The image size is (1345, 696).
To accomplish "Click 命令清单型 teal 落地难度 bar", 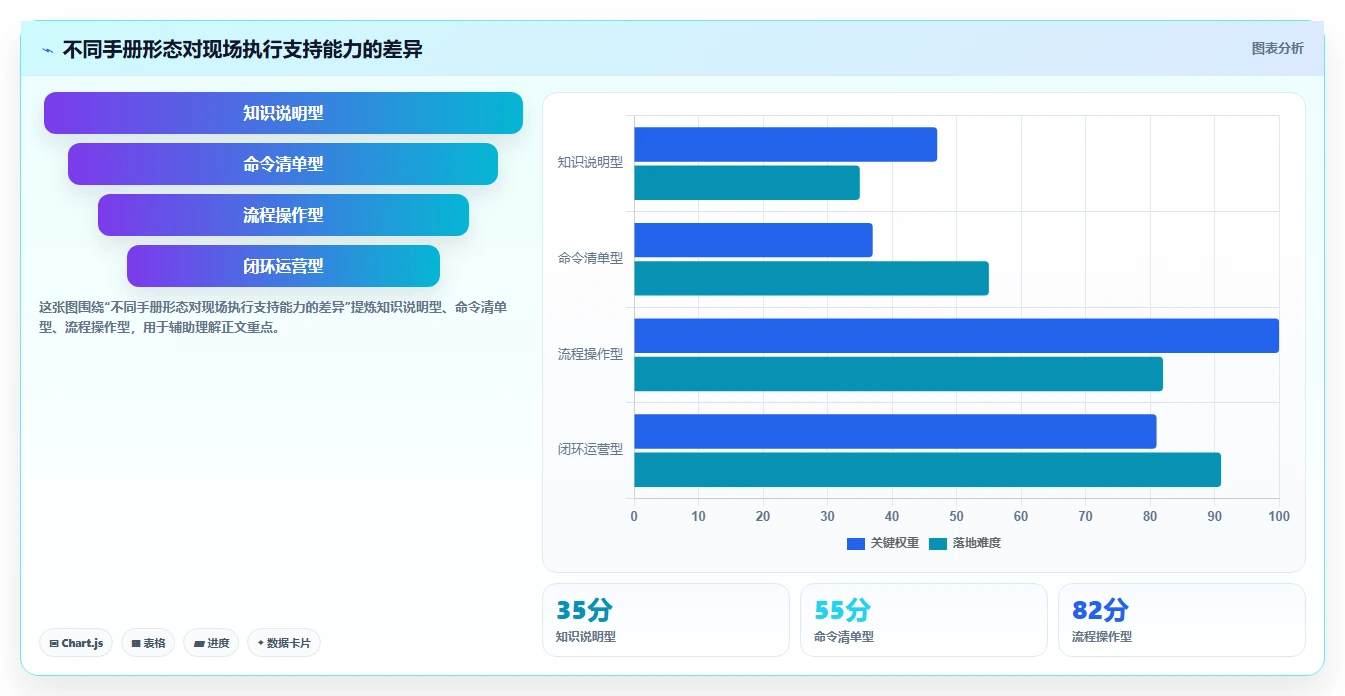I will 811,278.
